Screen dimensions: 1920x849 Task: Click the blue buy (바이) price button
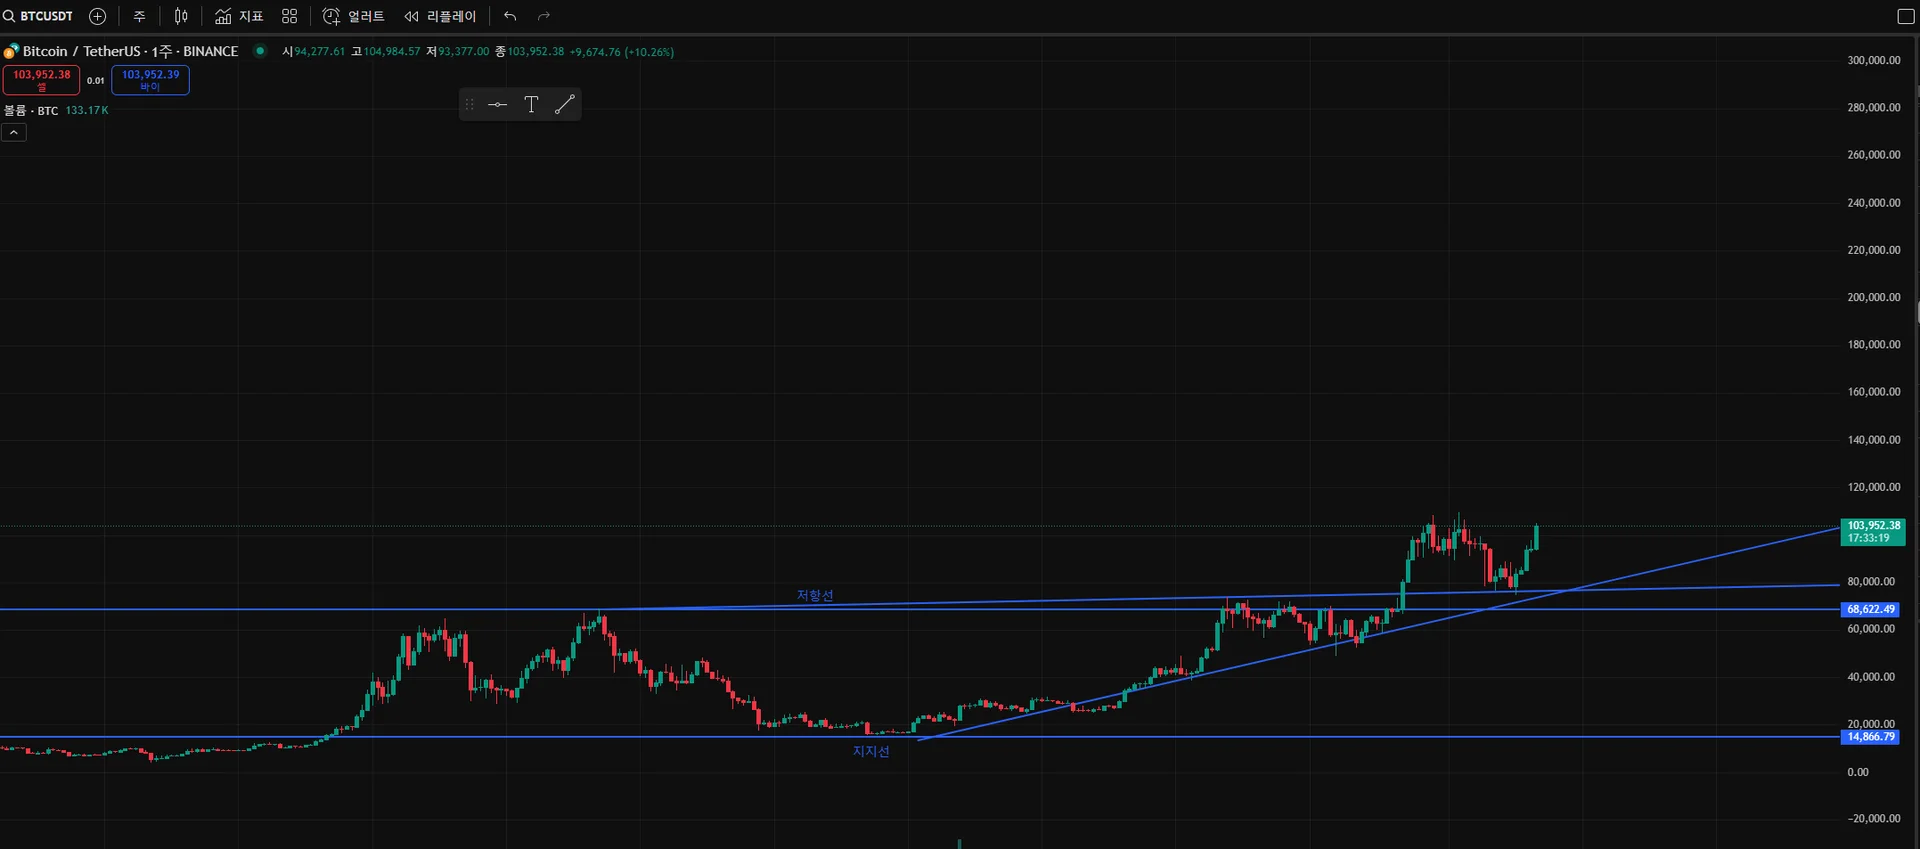pyautogui.click(x=150, y=80)
